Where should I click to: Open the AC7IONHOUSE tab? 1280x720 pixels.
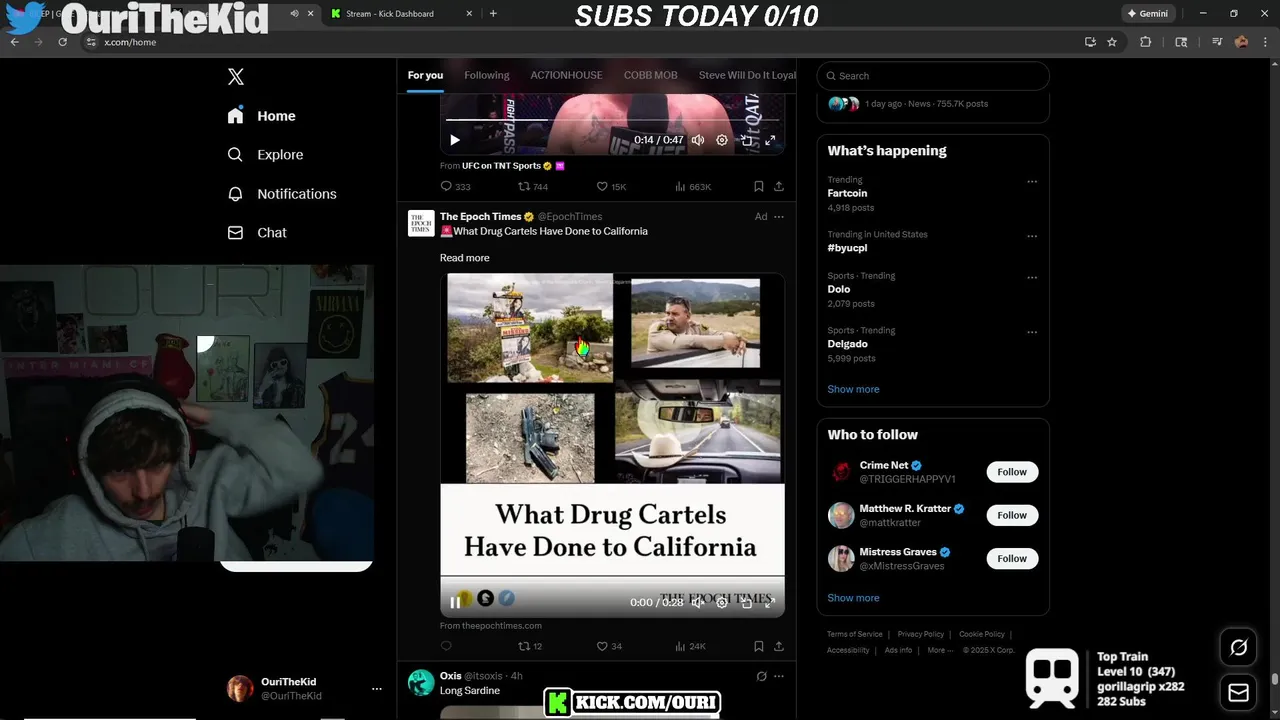coord(566,75)
